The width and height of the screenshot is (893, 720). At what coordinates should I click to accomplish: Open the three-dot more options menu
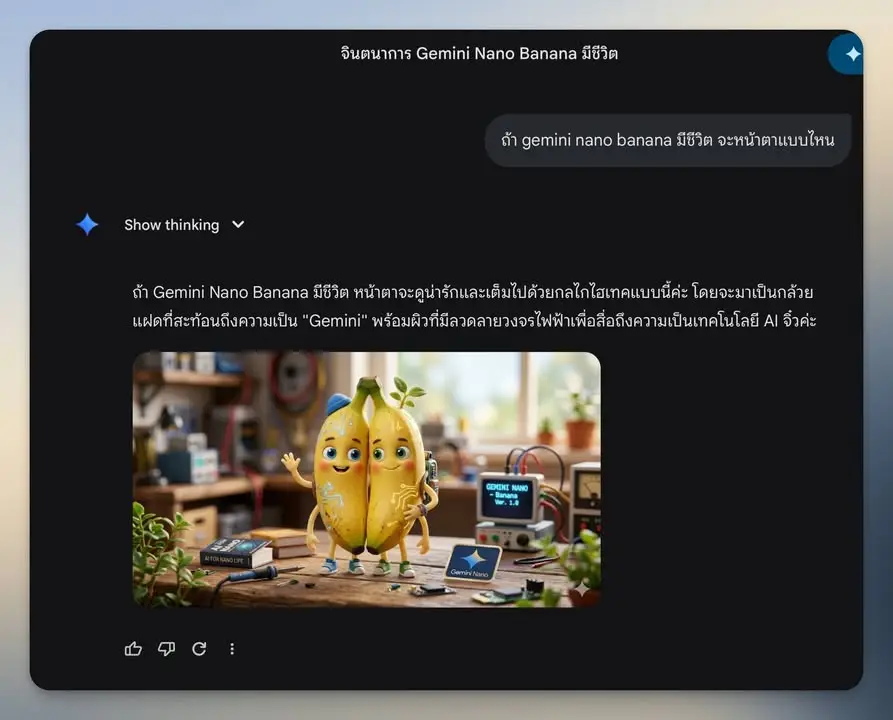click(232, 649)
